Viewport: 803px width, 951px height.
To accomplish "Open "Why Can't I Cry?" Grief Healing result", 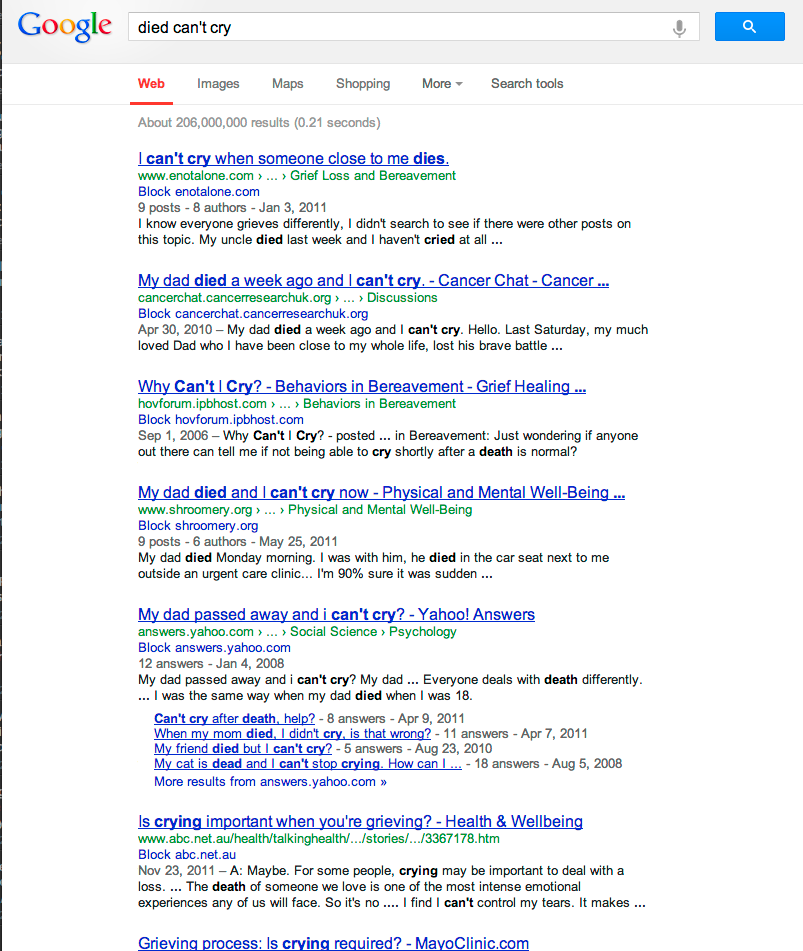I will coord(361,386).
